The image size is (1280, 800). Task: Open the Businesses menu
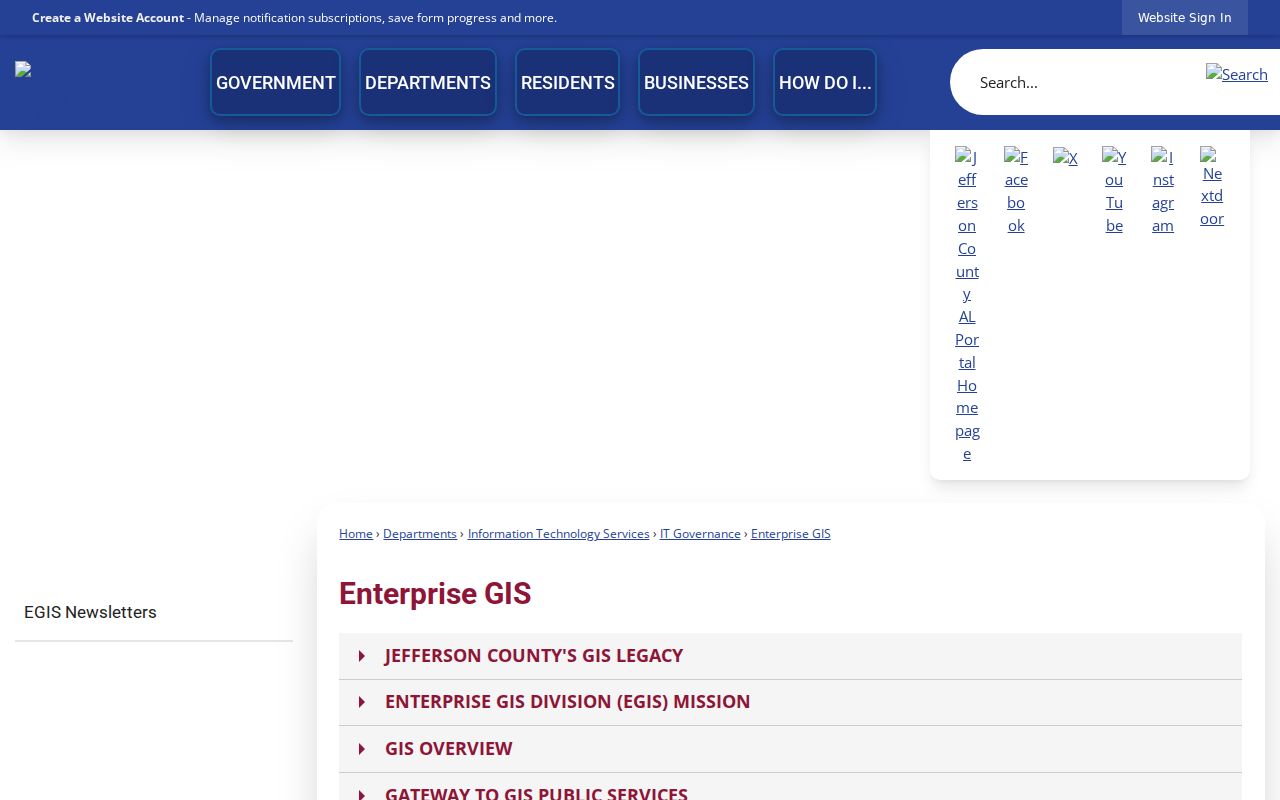[x=696, y=83]
